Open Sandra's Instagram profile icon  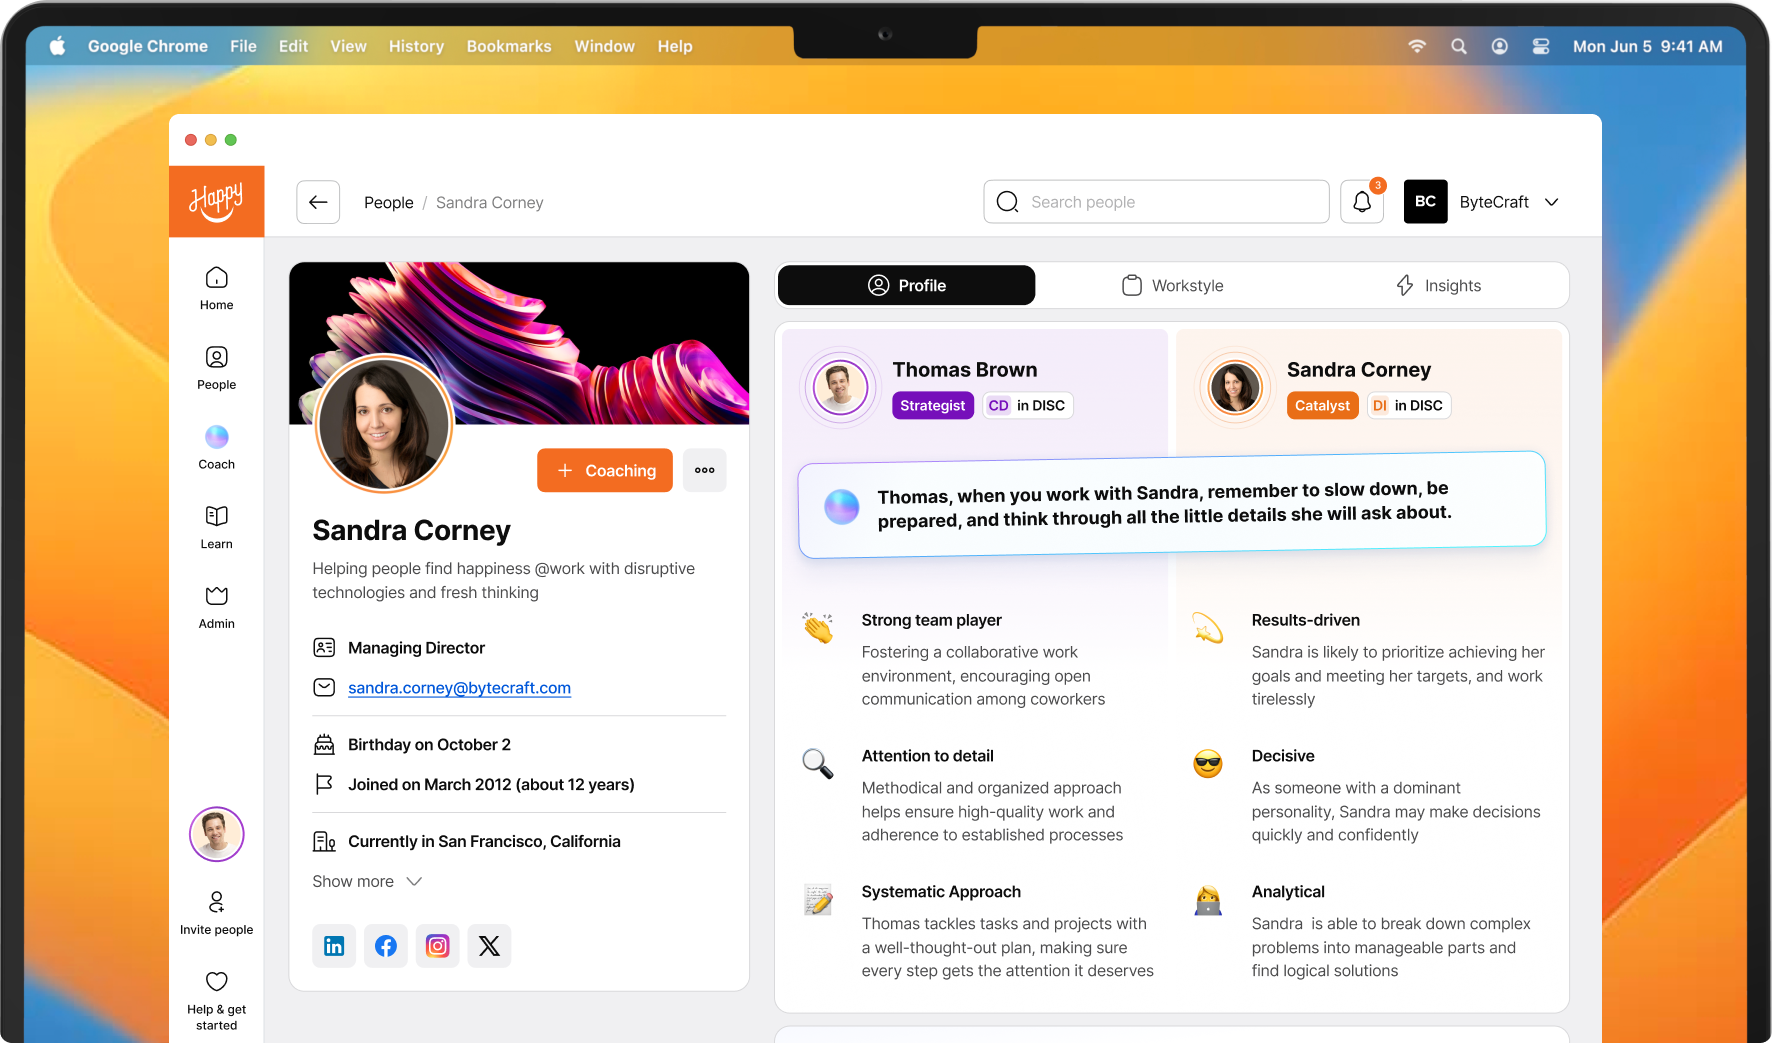coord(438,946)
